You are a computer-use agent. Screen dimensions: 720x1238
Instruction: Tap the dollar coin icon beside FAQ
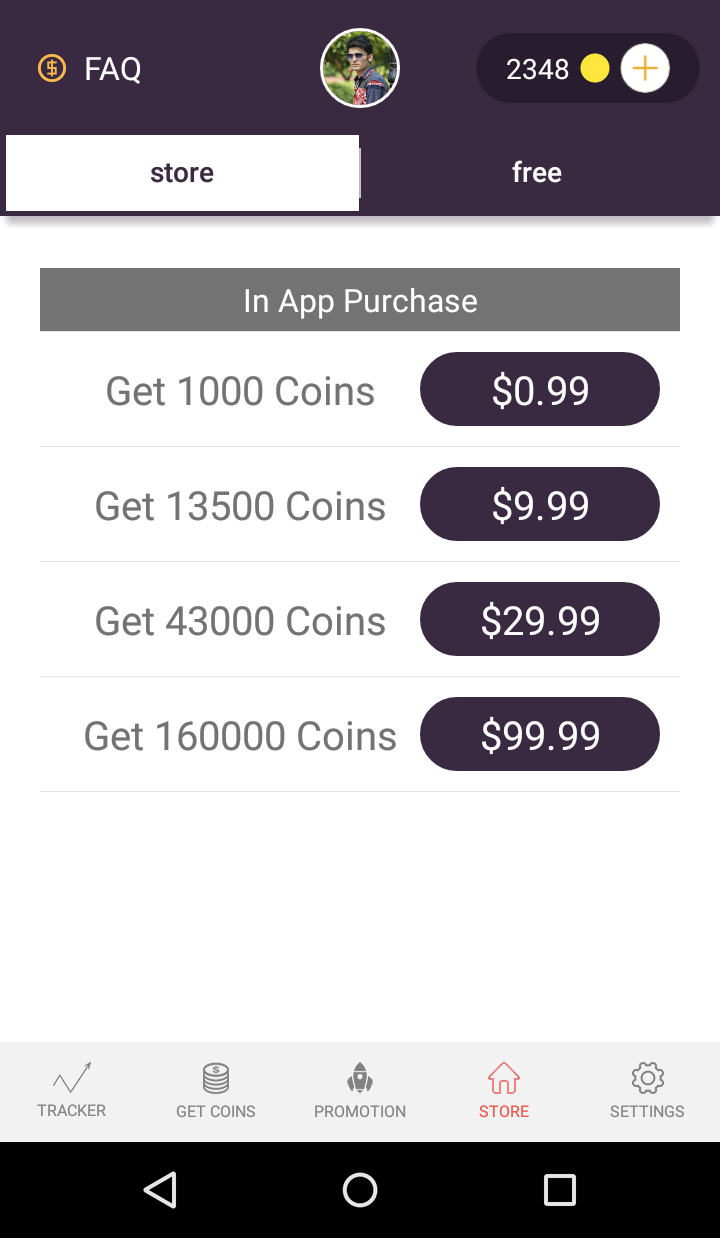coord(52,69)
